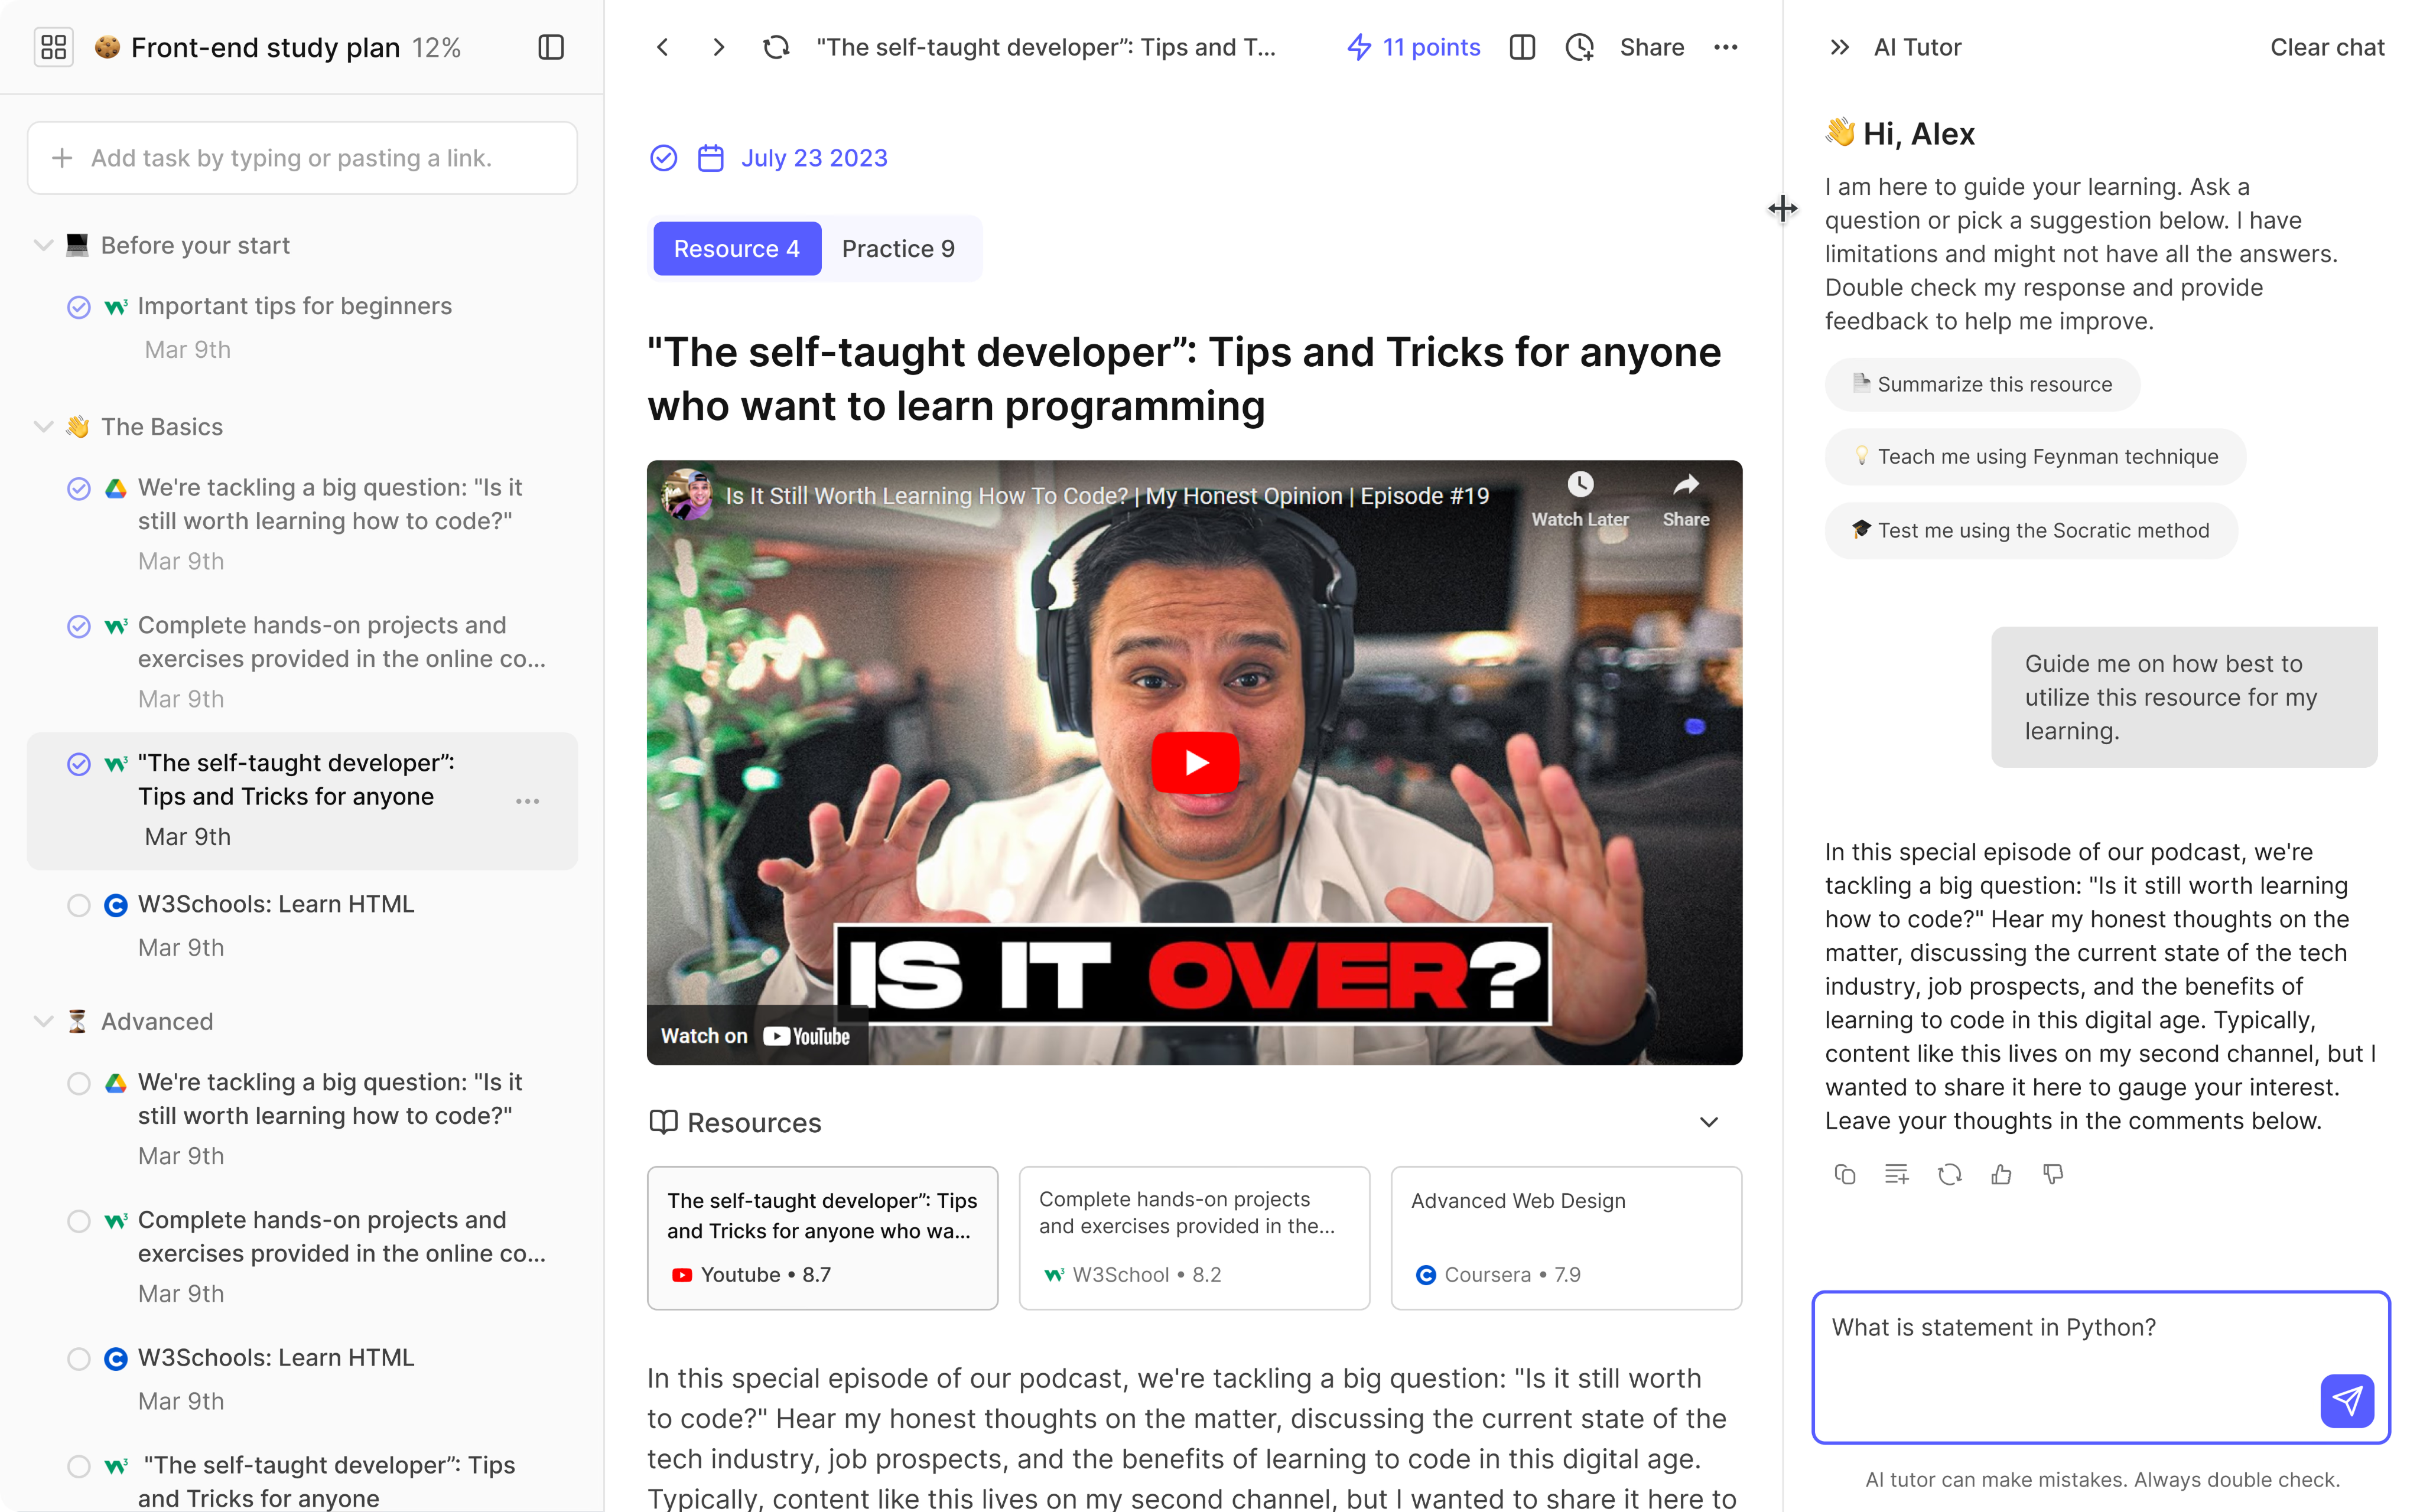Open the W3School hands-on projects resource card
Screen dimensions: 2420x1512
click(1194, 1238)
